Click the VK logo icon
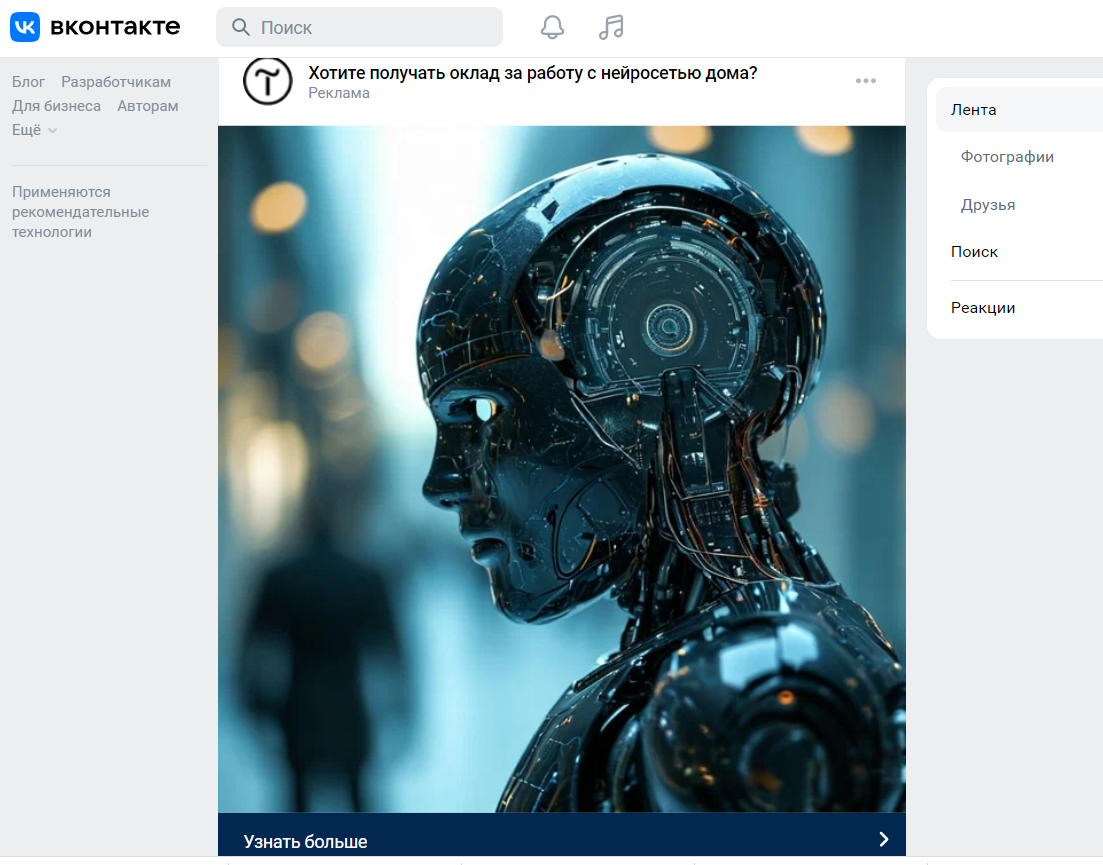This screenshot has width=1103, height=865. pyautogui.click(x=25, y=27)
